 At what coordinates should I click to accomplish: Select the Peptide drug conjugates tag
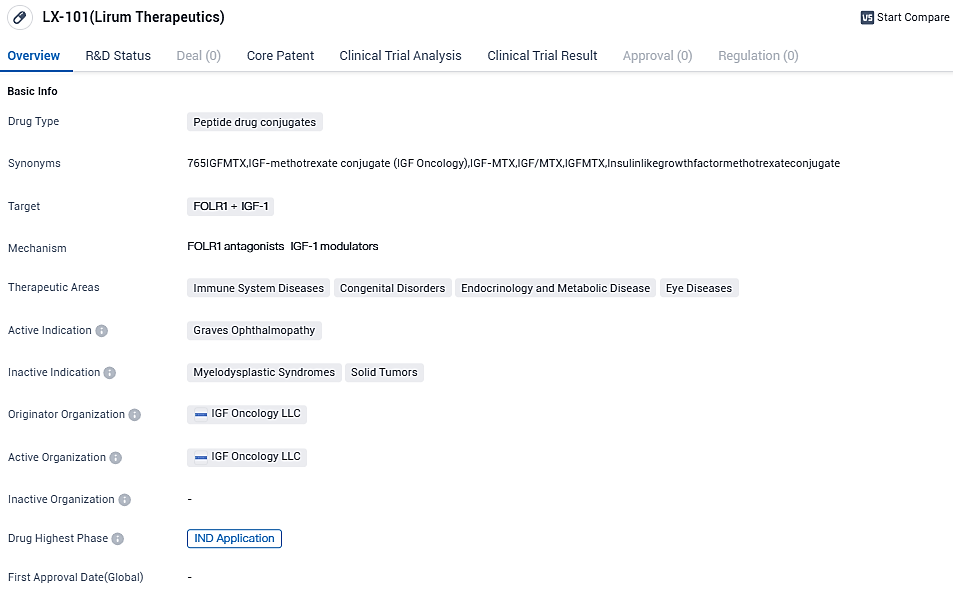coord(254,122)
